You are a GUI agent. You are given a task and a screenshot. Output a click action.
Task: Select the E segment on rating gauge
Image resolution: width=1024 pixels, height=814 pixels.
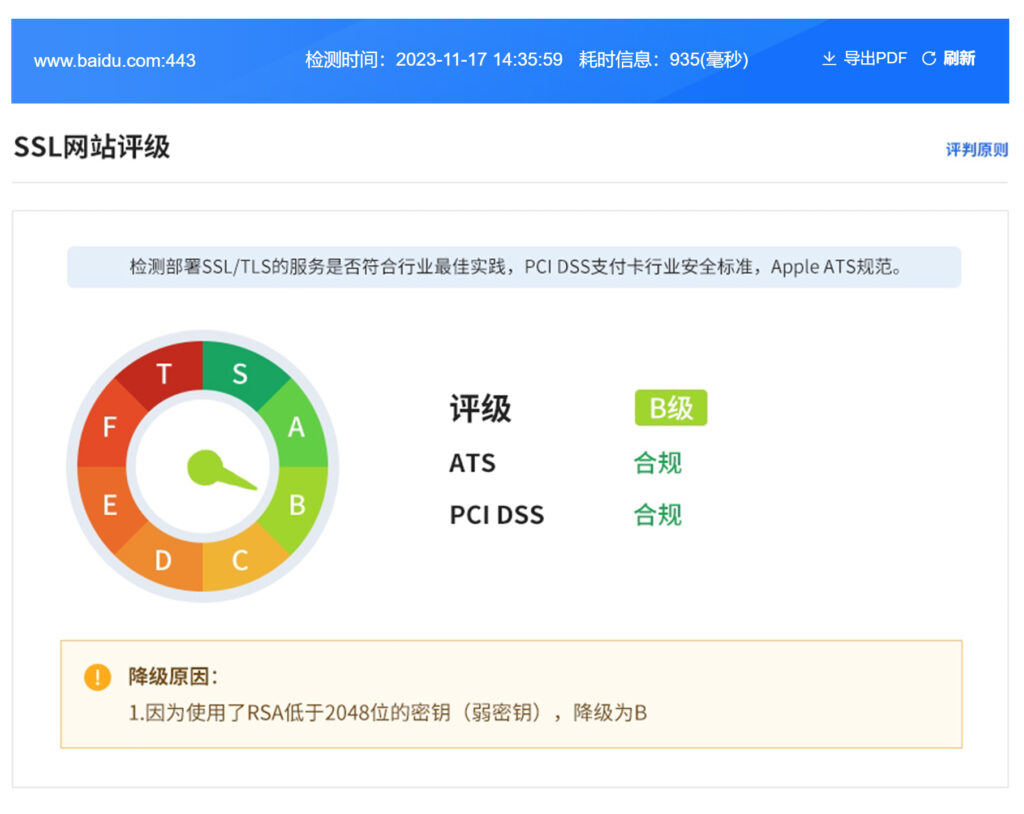[109, 505]
